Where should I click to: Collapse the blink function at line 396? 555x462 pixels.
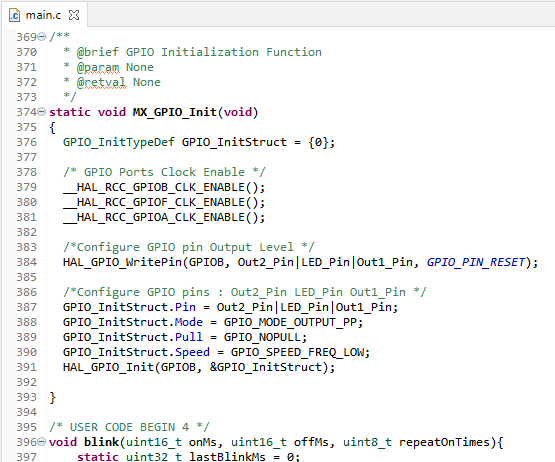41,442
